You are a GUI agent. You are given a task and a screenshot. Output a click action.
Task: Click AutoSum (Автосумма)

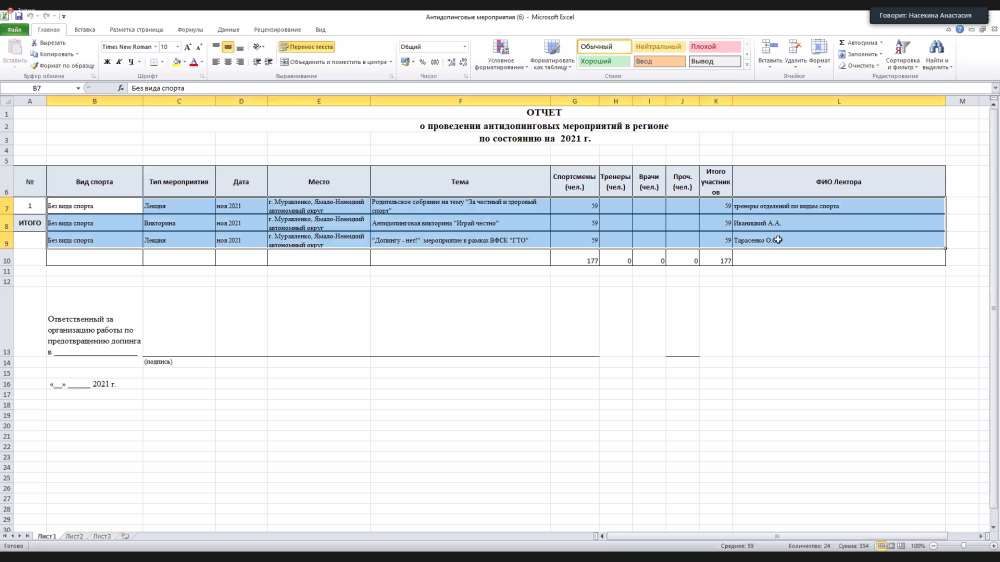pos(860,43)
